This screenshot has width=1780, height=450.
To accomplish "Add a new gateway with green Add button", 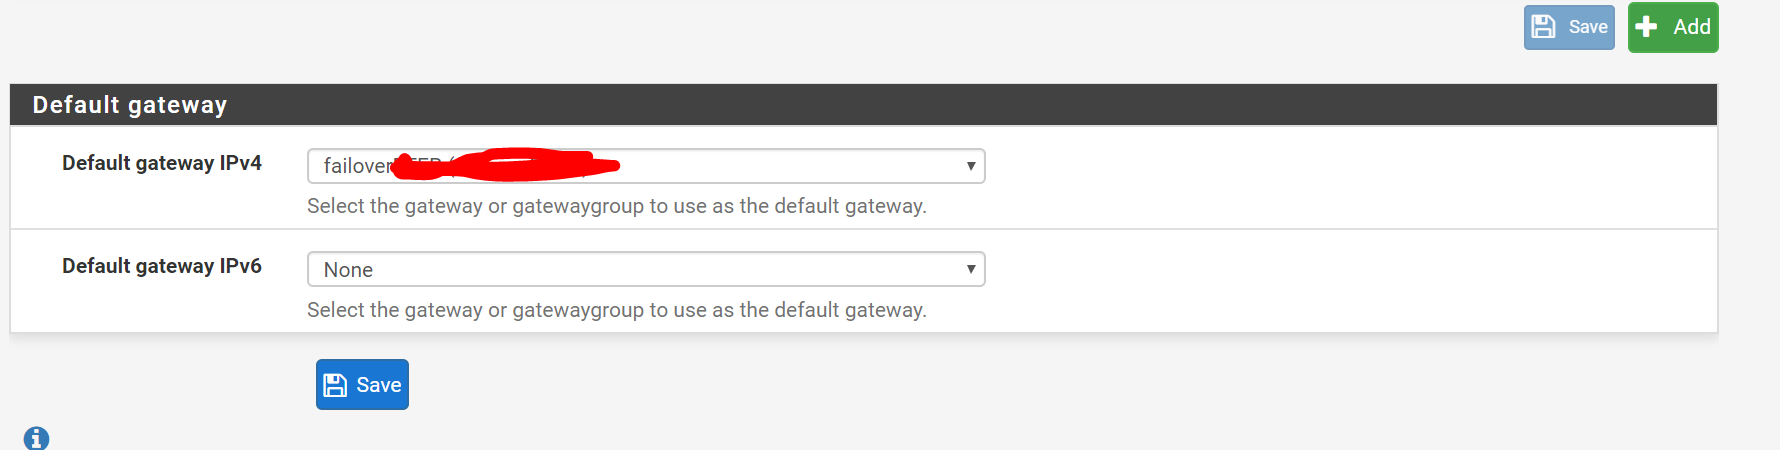I will [x=1673, y=27].
